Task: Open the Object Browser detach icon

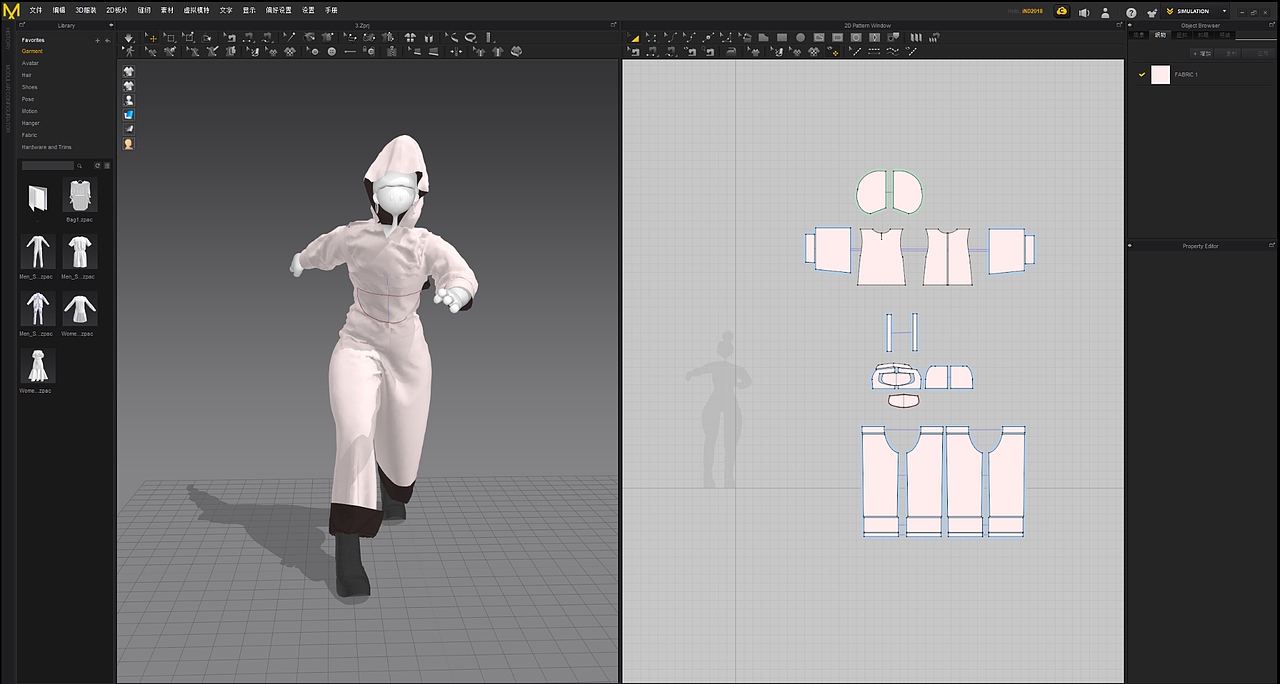Action: (1271, 25)
